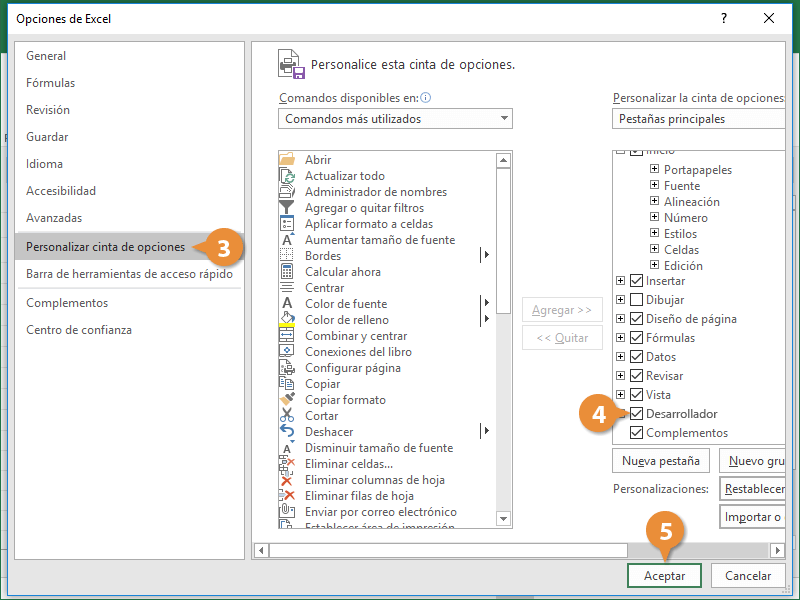Image resolution: width=800 pixels, height=600 pixels.
Task: Toggle the Revisar tab checkbox
Action: click(x=636, y=376)
